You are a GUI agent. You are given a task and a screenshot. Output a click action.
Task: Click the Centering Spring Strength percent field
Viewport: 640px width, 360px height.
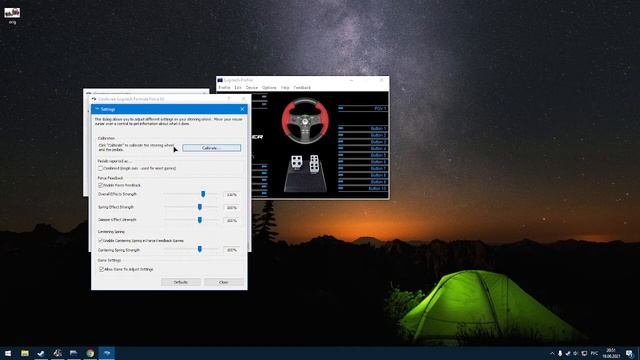(231, 250)
